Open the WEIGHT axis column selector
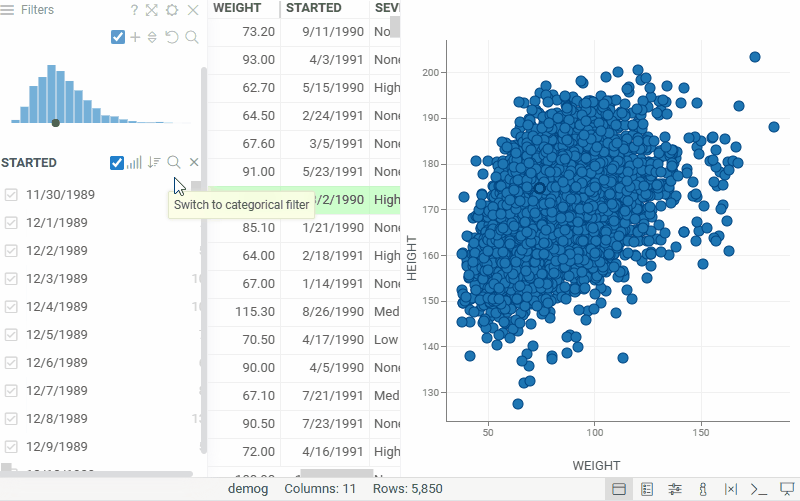The height and width of the screenshot is (501, 800). [595, 465]
